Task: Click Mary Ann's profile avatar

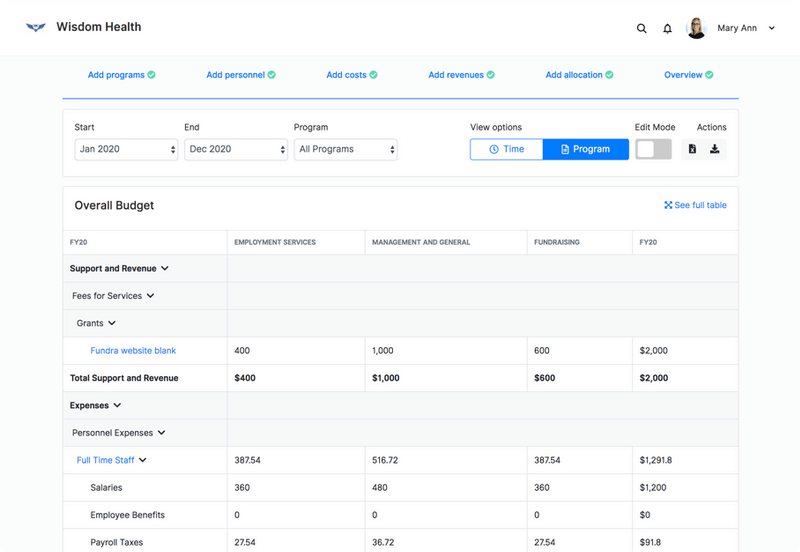Action: point(697,28)
